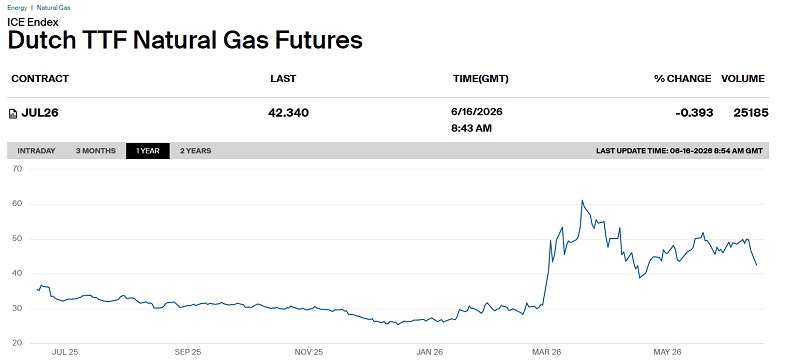Image resolution: width=800 pixels, height=364 pixels.
Task: Click the NOV 25 axis label
Action: click(310, 352)
